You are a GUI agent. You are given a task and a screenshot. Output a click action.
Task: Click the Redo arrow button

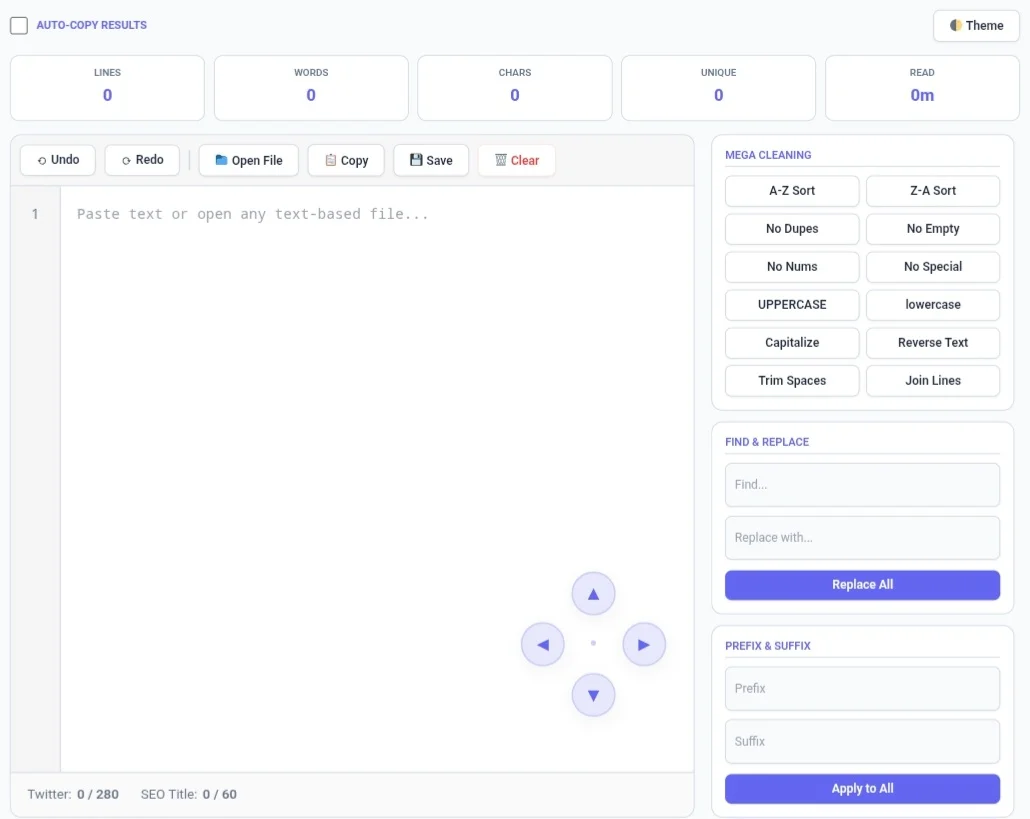142,160
